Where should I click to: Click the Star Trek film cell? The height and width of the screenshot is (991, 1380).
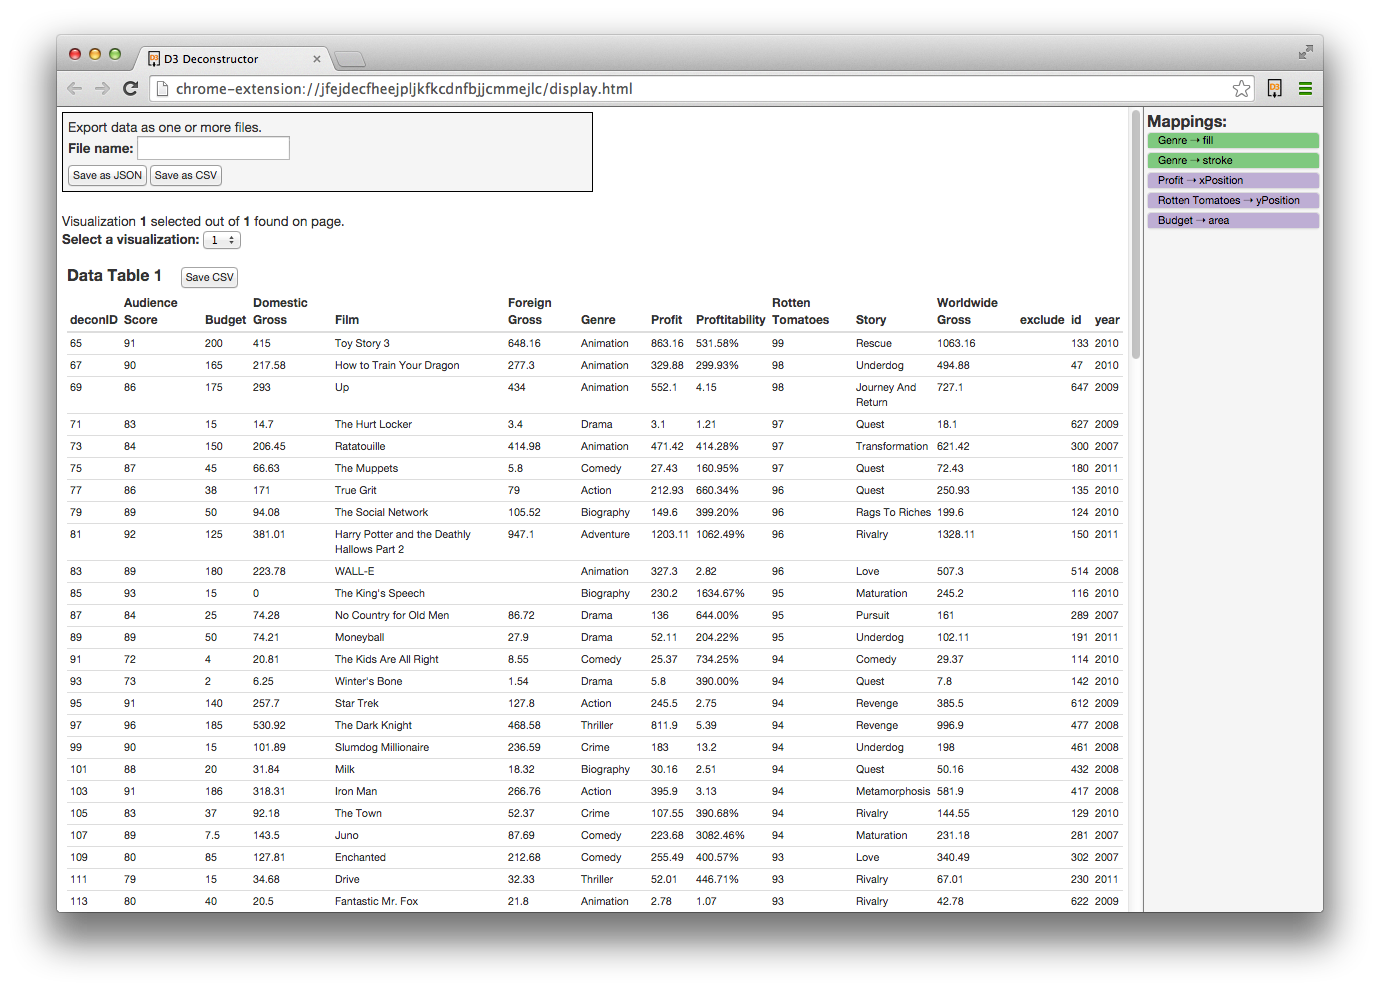(x=357, y=703)
